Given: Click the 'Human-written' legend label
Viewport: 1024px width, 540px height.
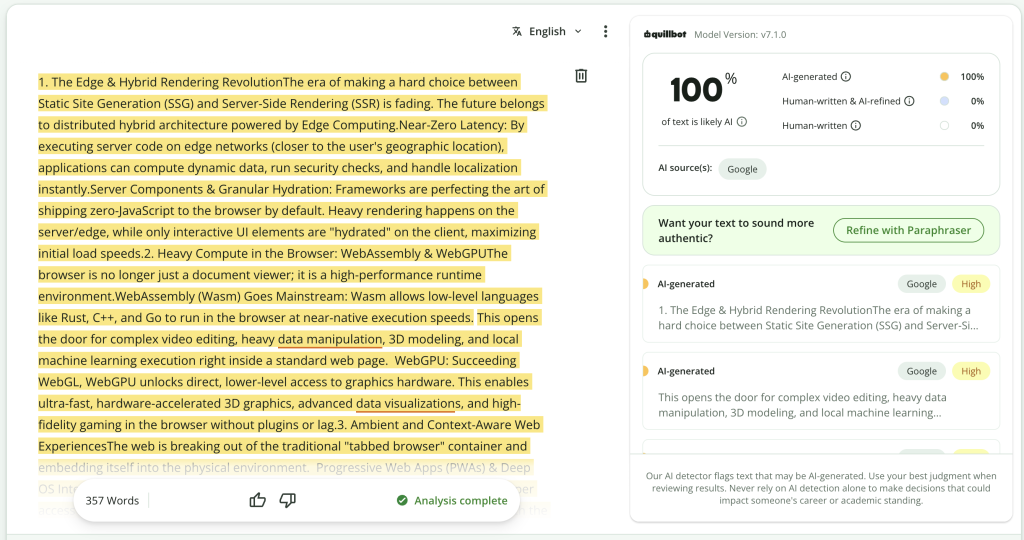Looking at the screenshot, I should [x=814, y=125].
